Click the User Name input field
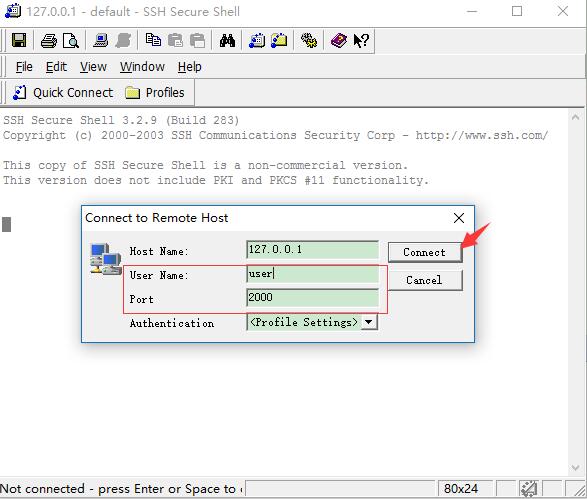The image size is (587, 499). click(x=313, y=274)
